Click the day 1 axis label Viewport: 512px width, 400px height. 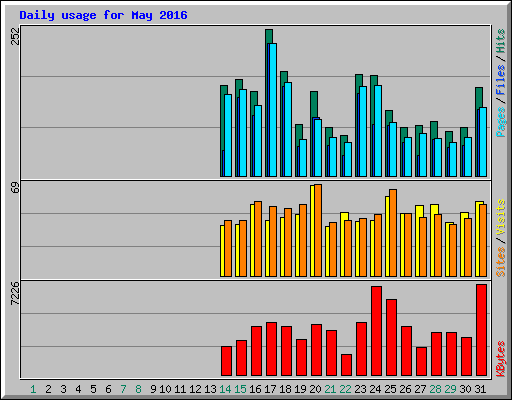tap(33, 389)
